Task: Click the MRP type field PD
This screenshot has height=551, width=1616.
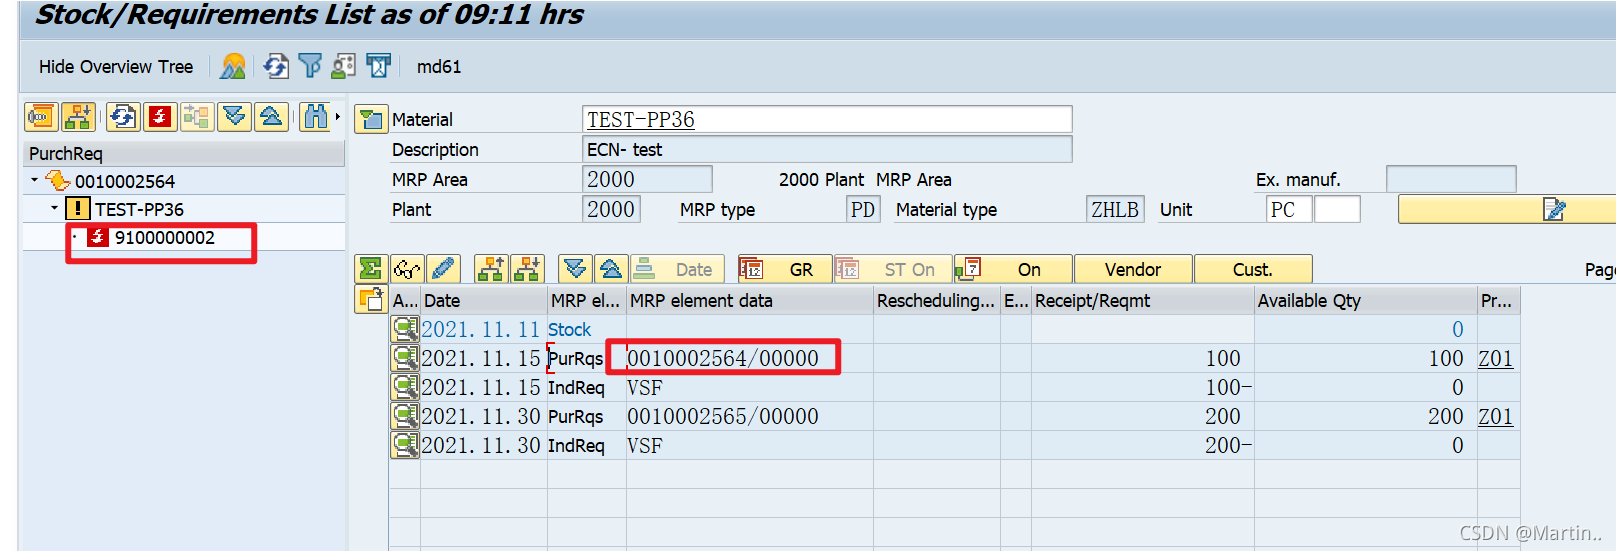Action: click(x=863, y=210)
